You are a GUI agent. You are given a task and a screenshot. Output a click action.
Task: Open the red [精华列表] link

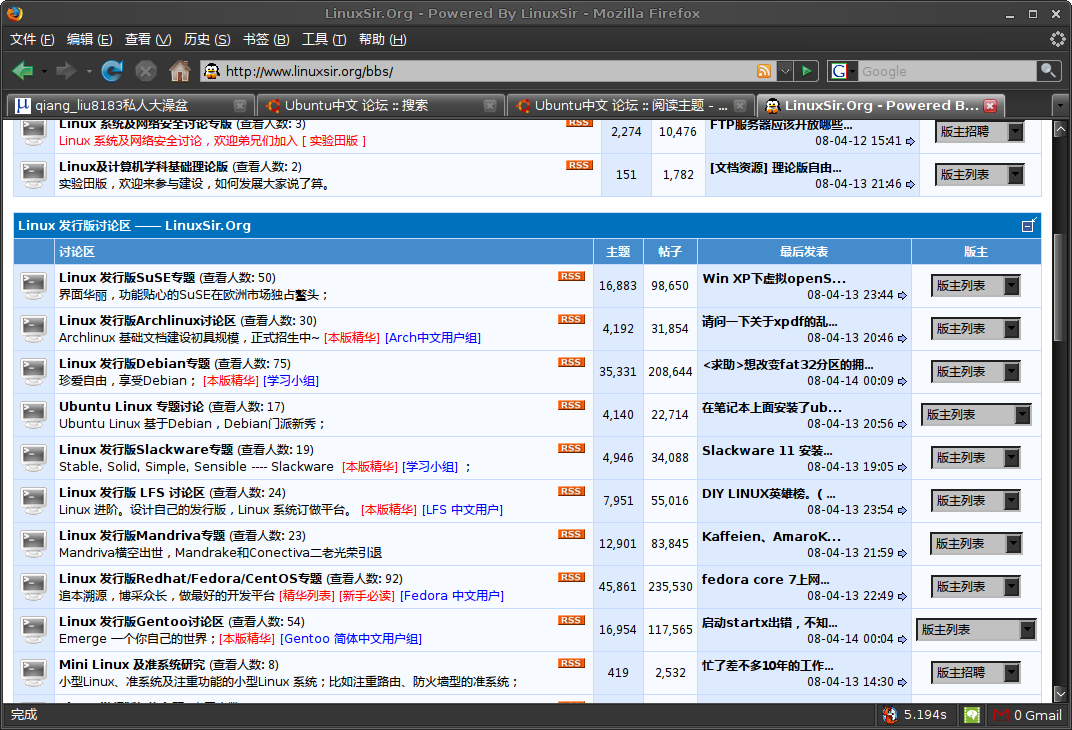coord(307,596)
